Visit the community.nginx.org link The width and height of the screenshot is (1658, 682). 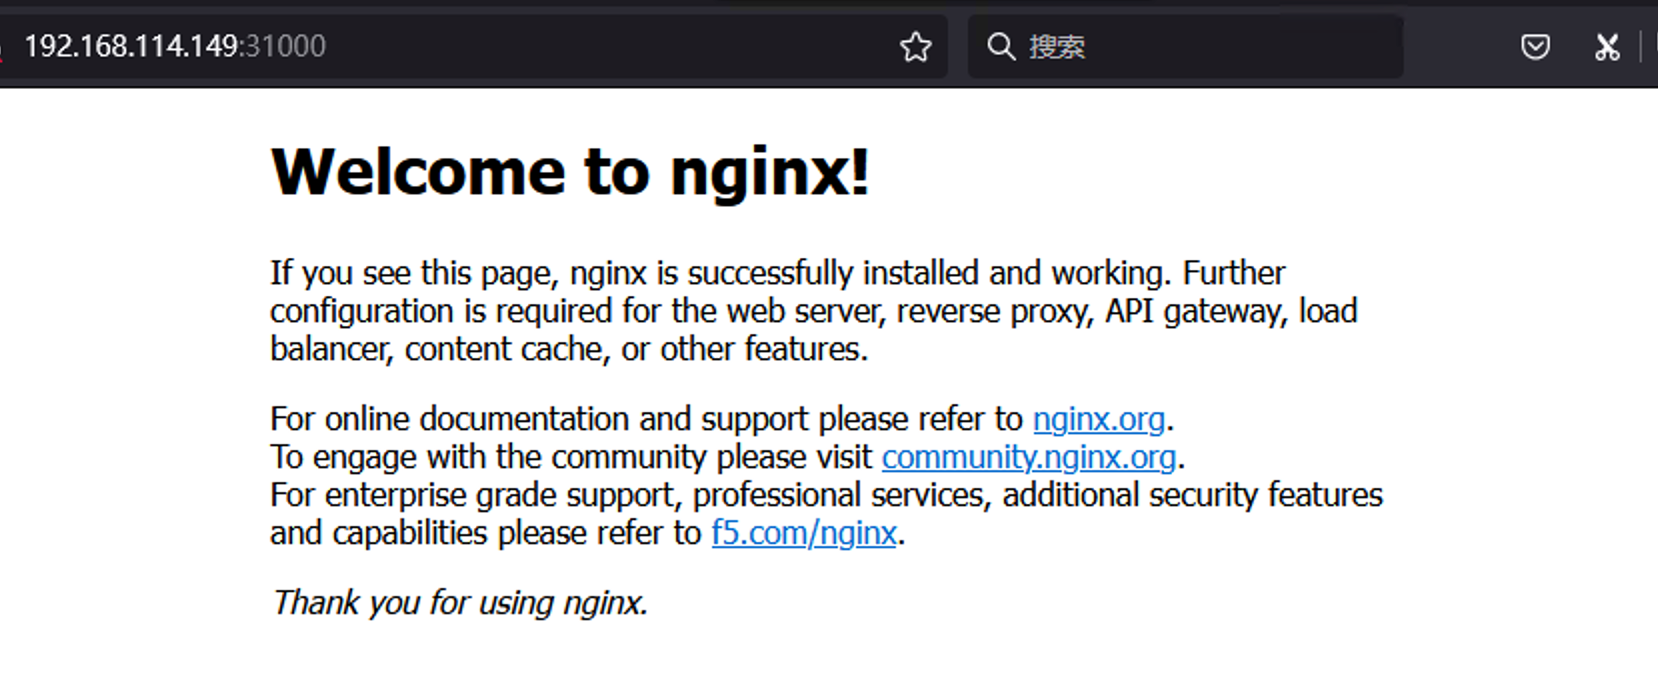[x=1028, y=457]
